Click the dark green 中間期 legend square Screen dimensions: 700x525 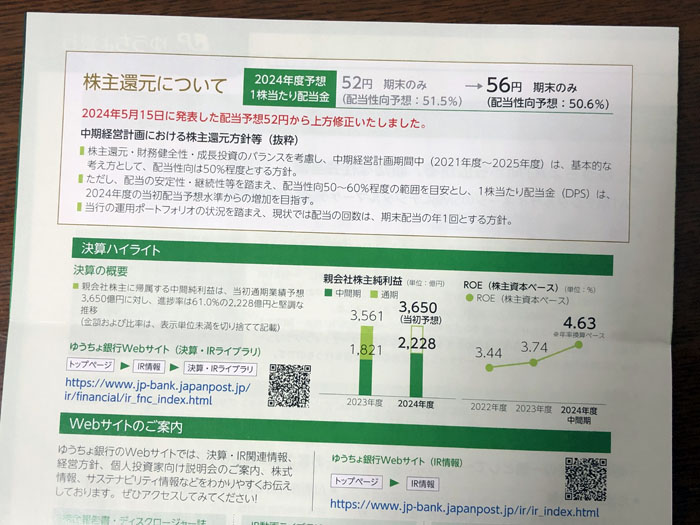coord(328,294)
